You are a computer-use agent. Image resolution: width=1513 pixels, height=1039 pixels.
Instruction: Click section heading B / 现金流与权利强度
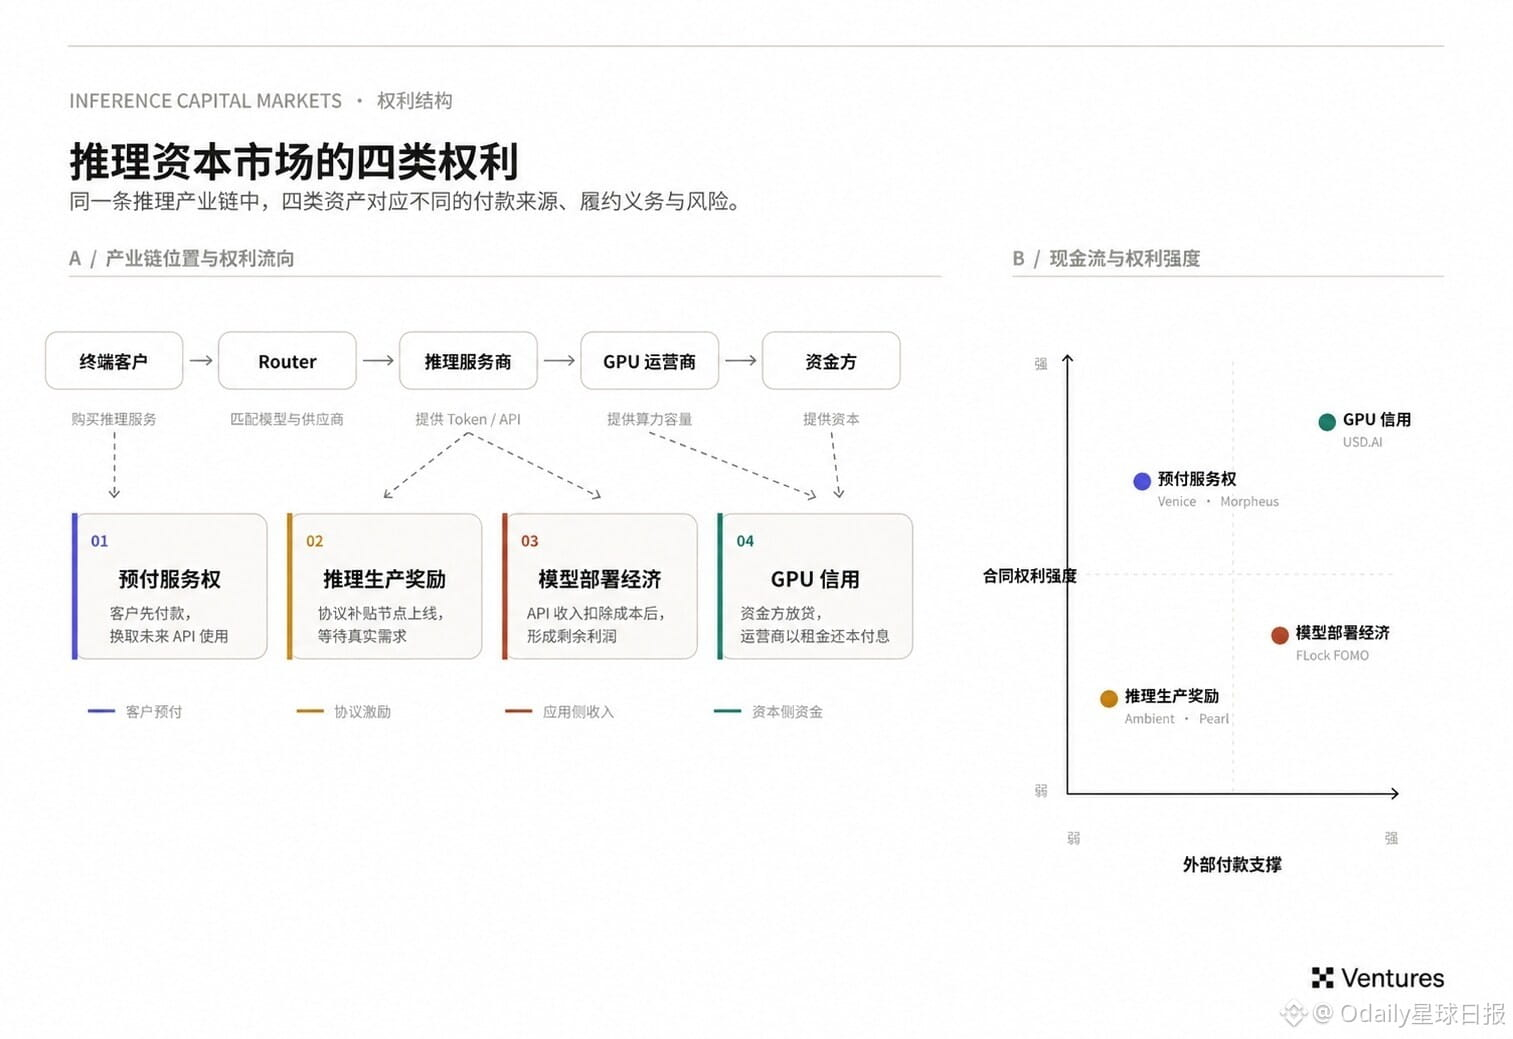coord(1106,258)
